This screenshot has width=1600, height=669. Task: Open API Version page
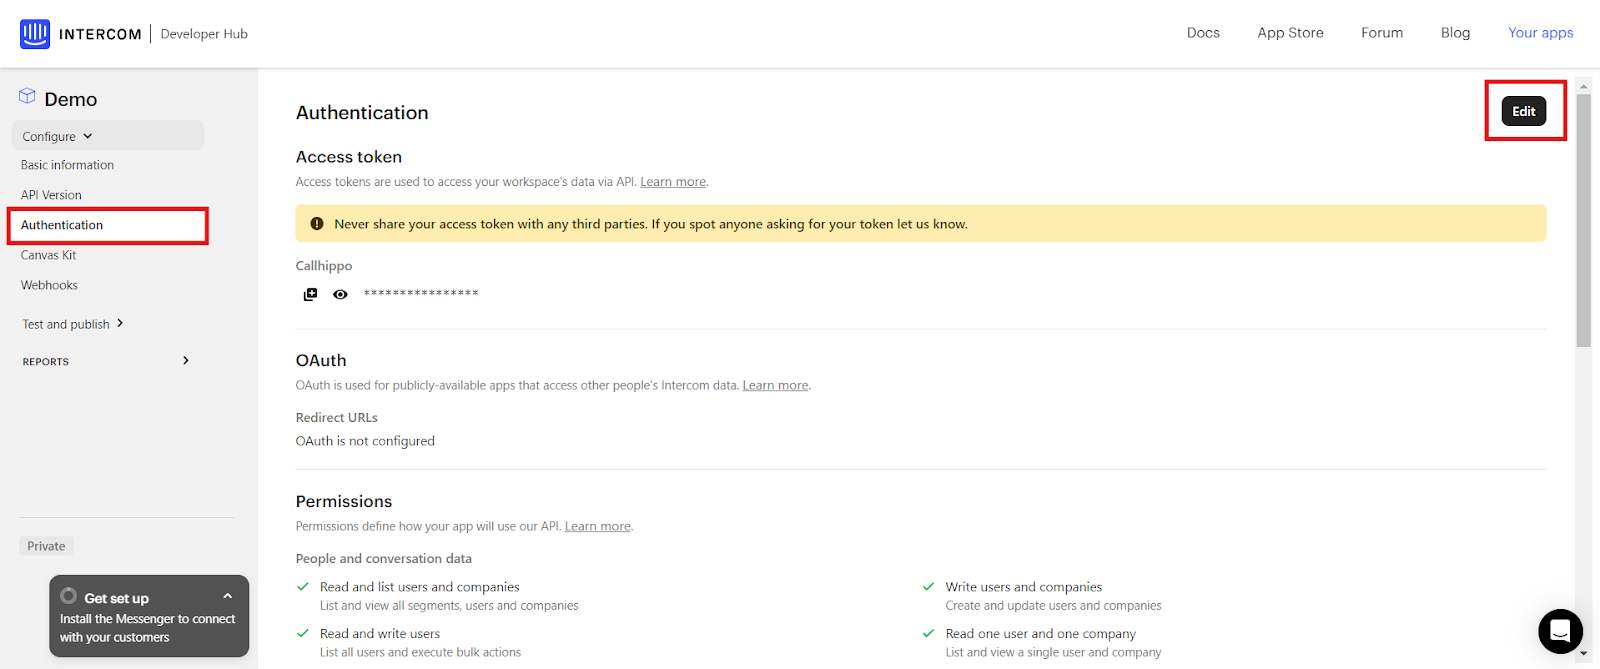(x=51, y=195)
